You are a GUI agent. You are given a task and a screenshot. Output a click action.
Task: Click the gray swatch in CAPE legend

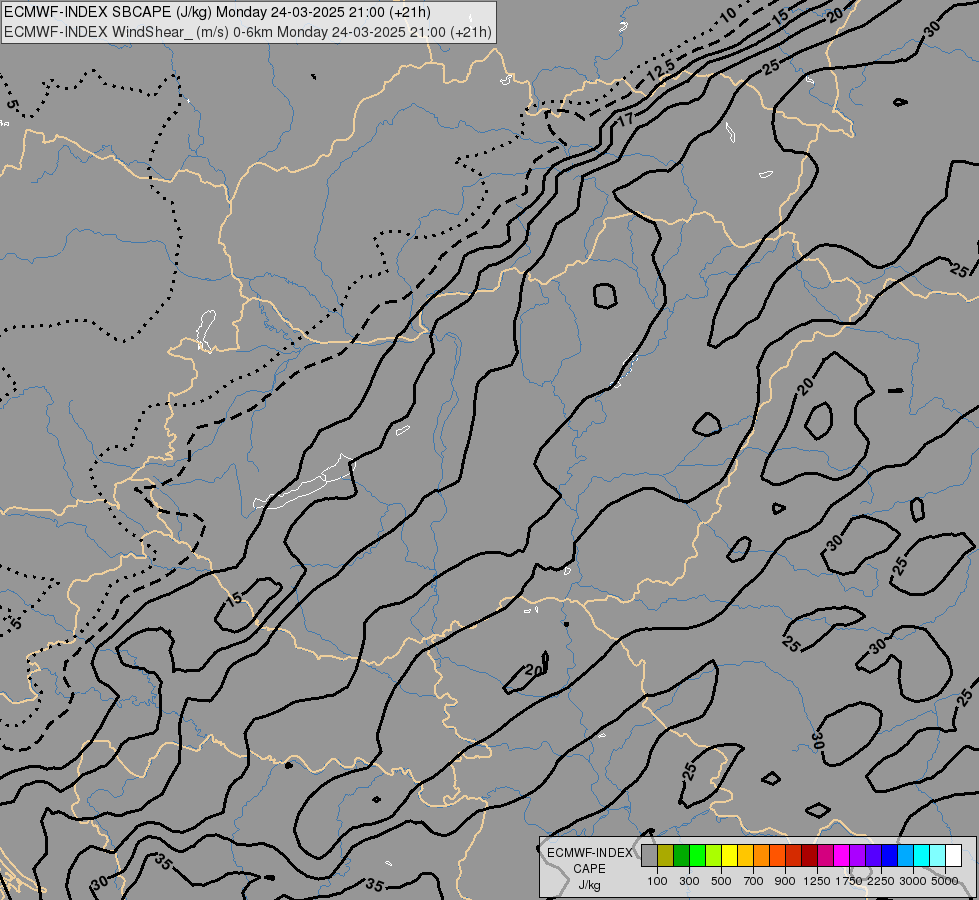pos(649,855)
